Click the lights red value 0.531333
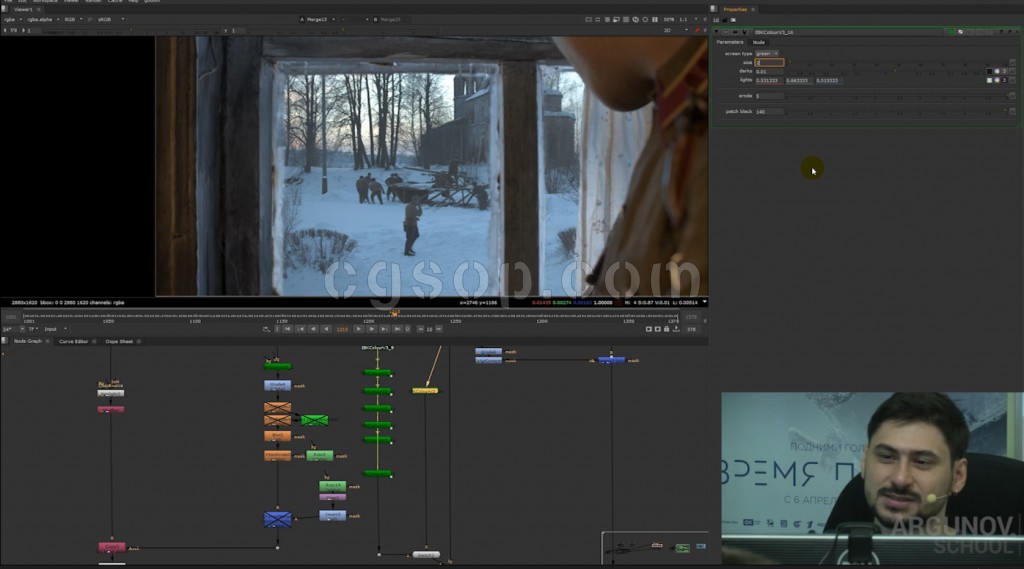1024x569 pixels. pyautogui.click(x=768, y=80)
